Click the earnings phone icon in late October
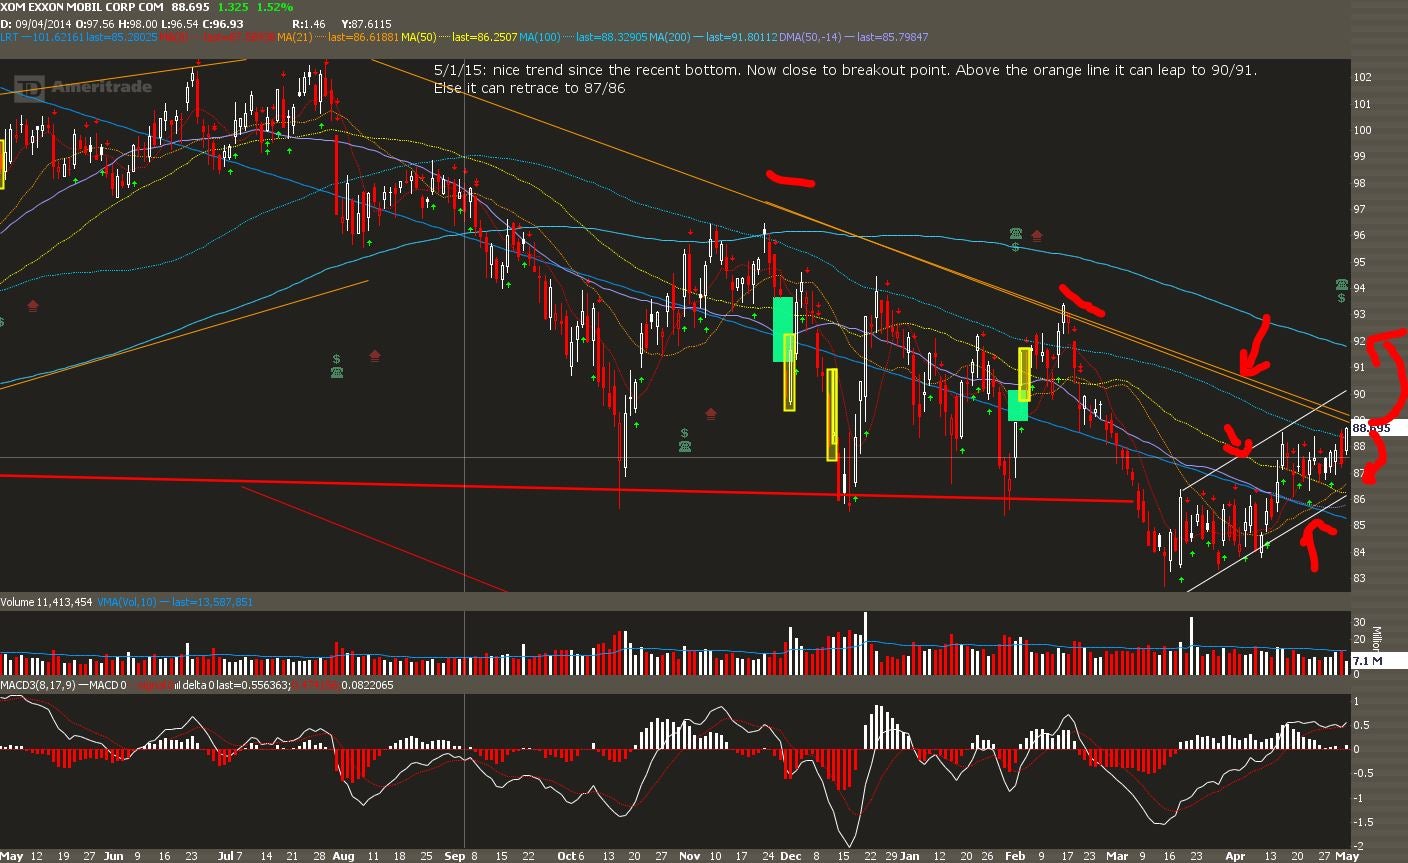The width and height of the screenshot is (1408, 863). [x=685, y=447]
